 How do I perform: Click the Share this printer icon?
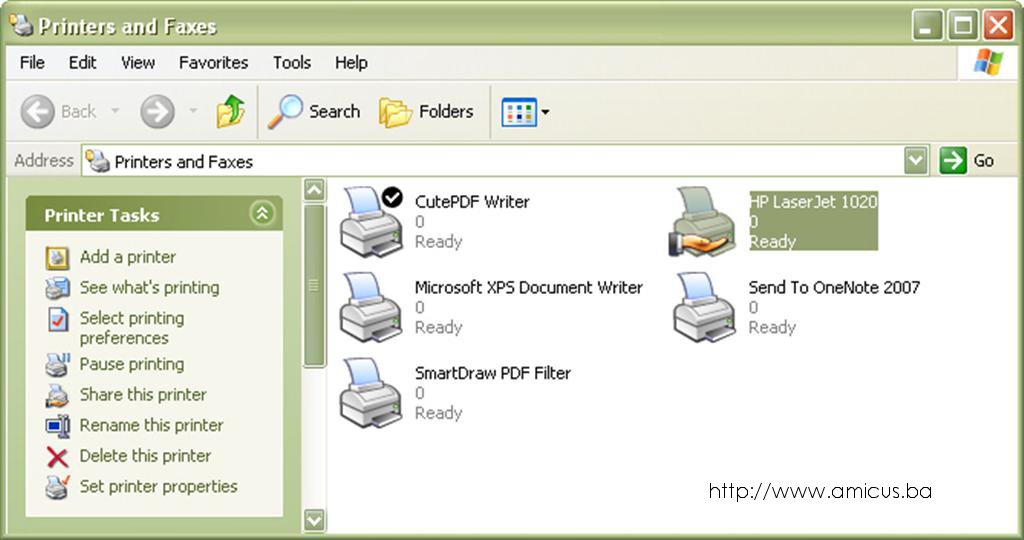pyautogui.click(x=57, y=395)
